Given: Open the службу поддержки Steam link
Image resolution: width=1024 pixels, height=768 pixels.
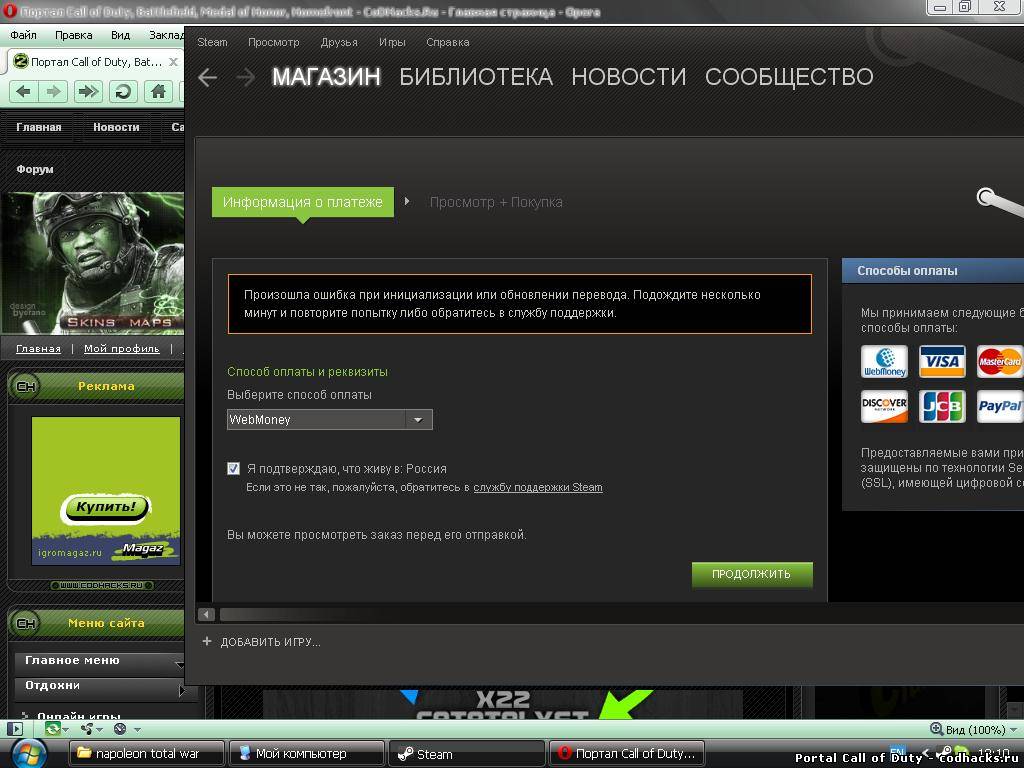Looking at the screenshot, I should point(538,487).
